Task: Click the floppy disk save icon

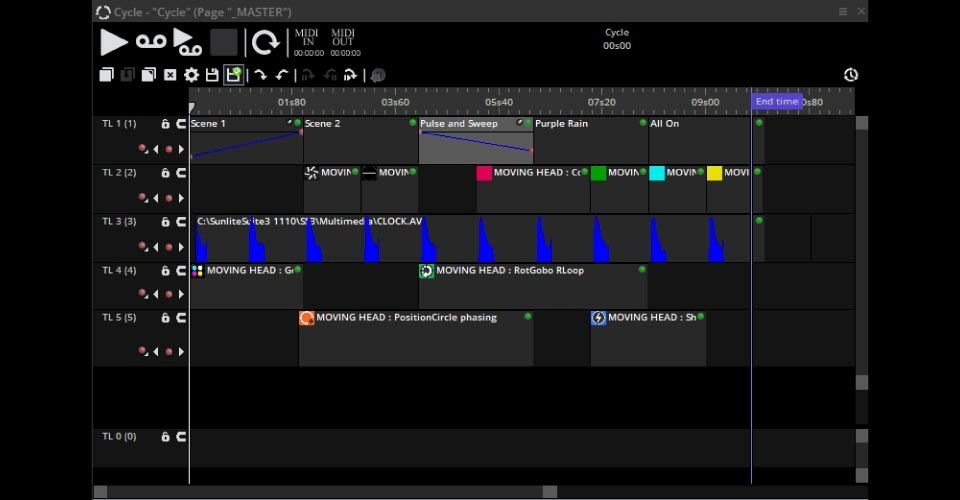Action: pos(212,75)
